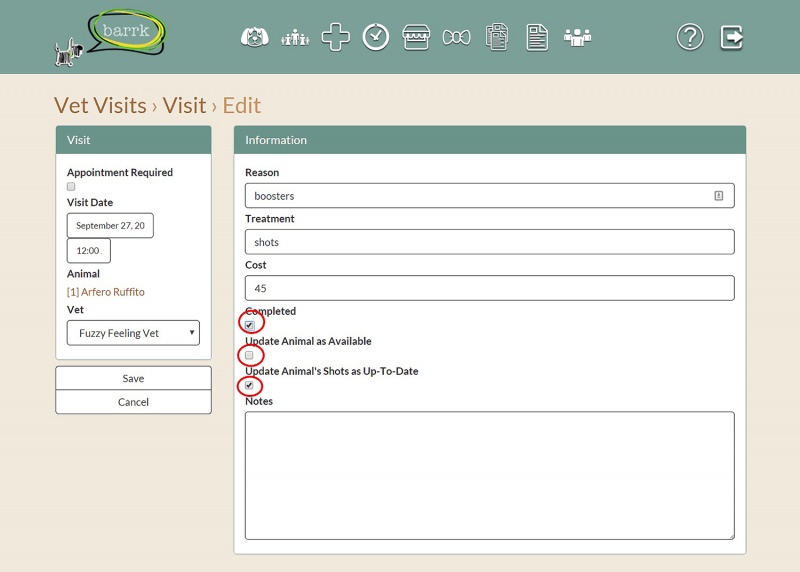Focus the Reason field containing boosters

pyautogui.click(x=490, y=195)
